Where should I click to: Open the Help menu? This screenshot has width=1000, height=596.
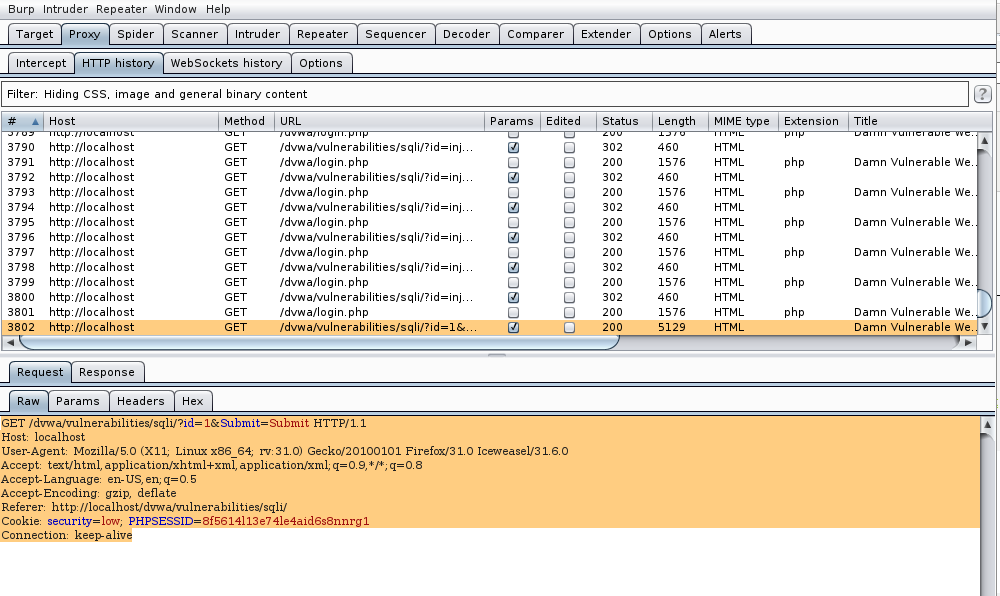click(218, 9)
